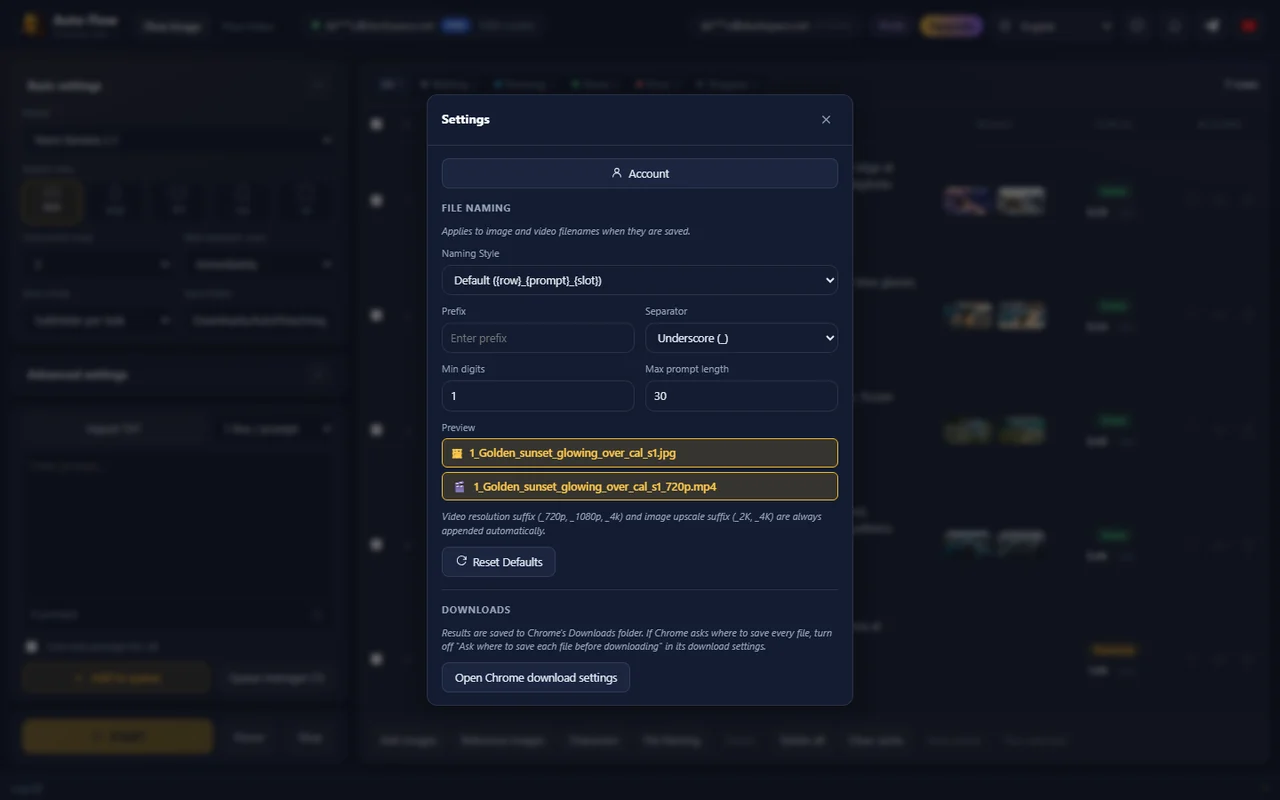Click the FILE NAMING section heading
This screenshot has height=800, width=1280.
(476, 208)
